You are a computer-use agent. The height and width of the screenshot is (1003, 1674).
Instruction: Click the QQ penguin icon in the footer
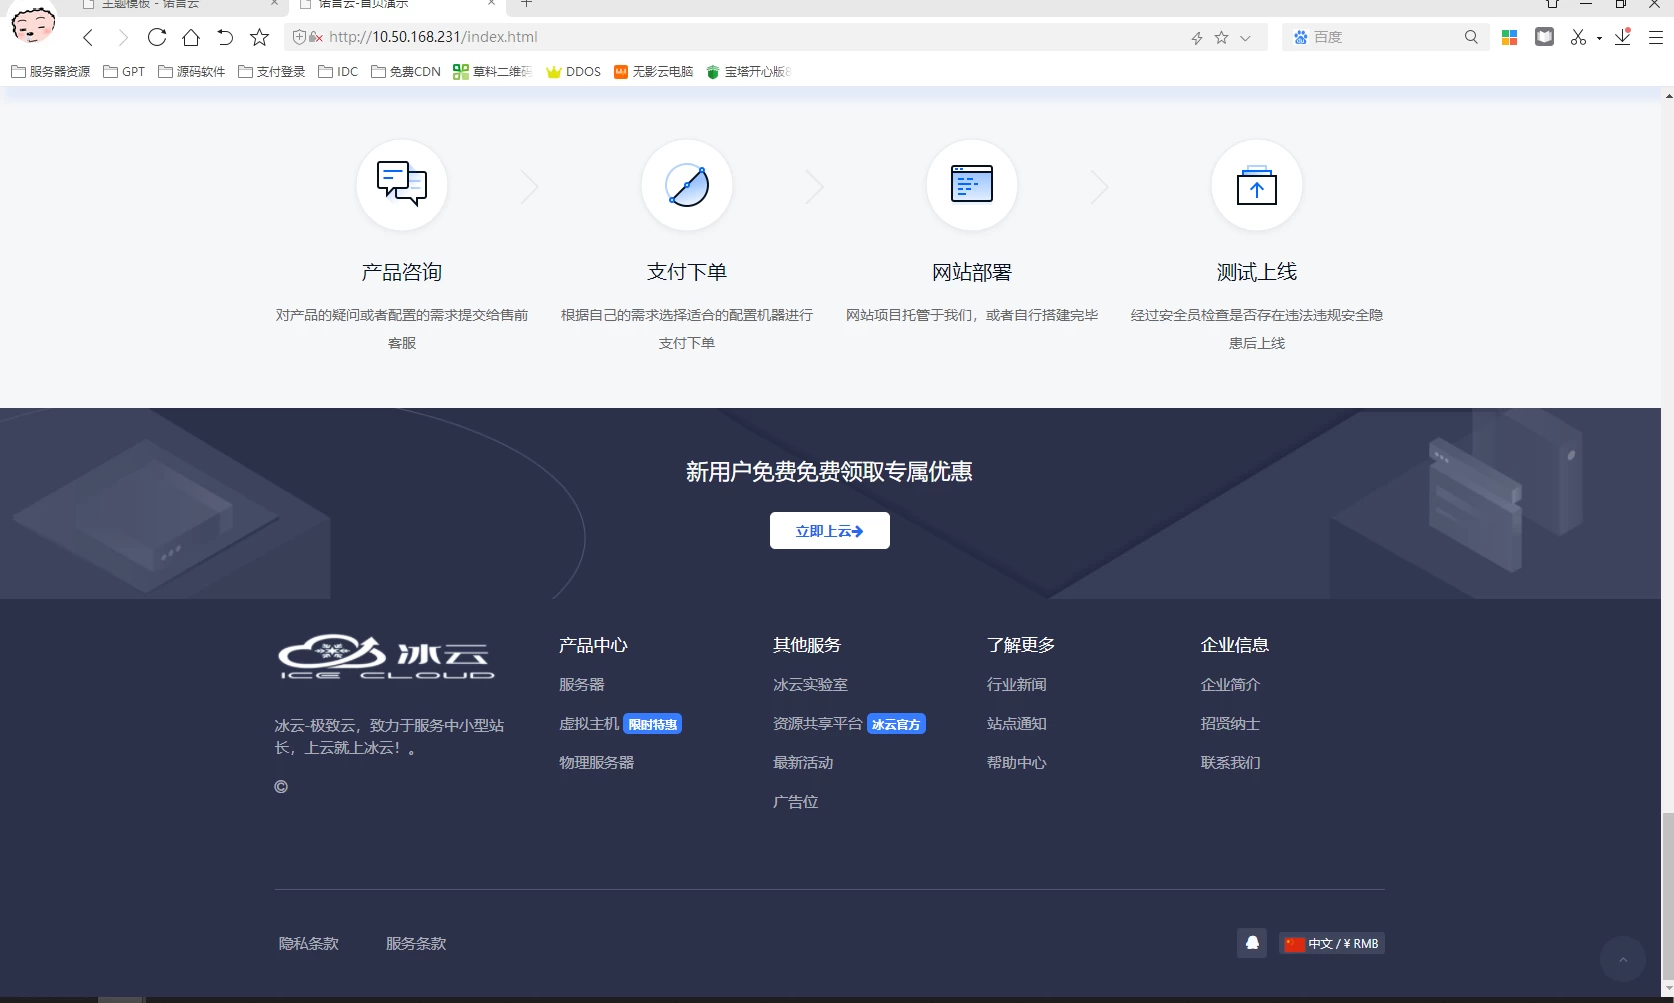1251,942
